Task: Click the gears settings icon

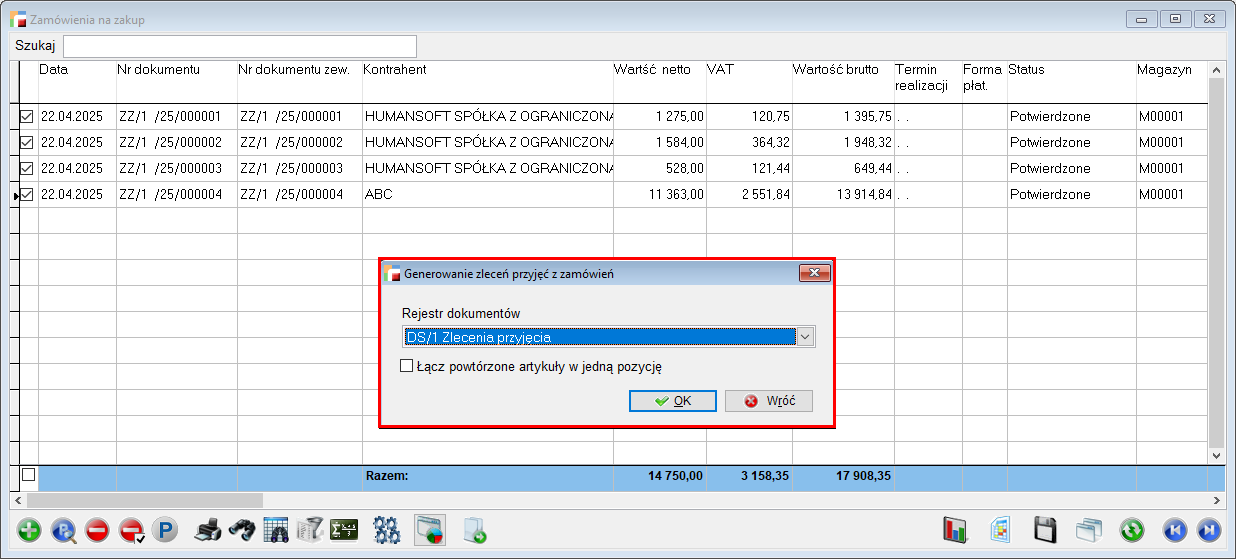Action: (386, 530)
